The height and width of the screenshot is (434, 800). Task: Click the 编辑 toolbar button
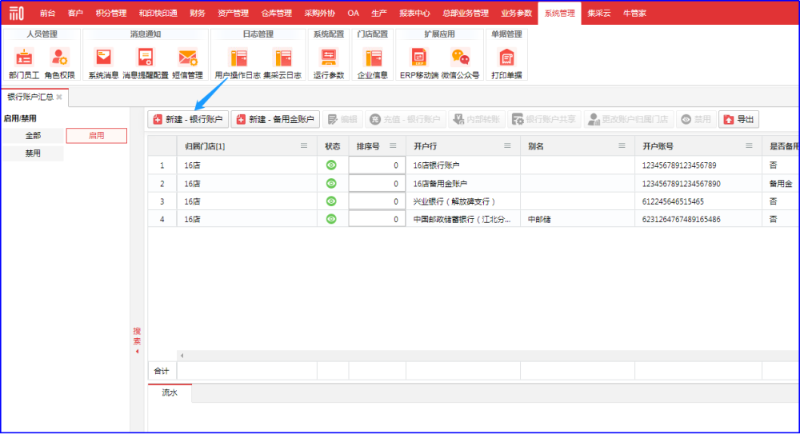342,119
